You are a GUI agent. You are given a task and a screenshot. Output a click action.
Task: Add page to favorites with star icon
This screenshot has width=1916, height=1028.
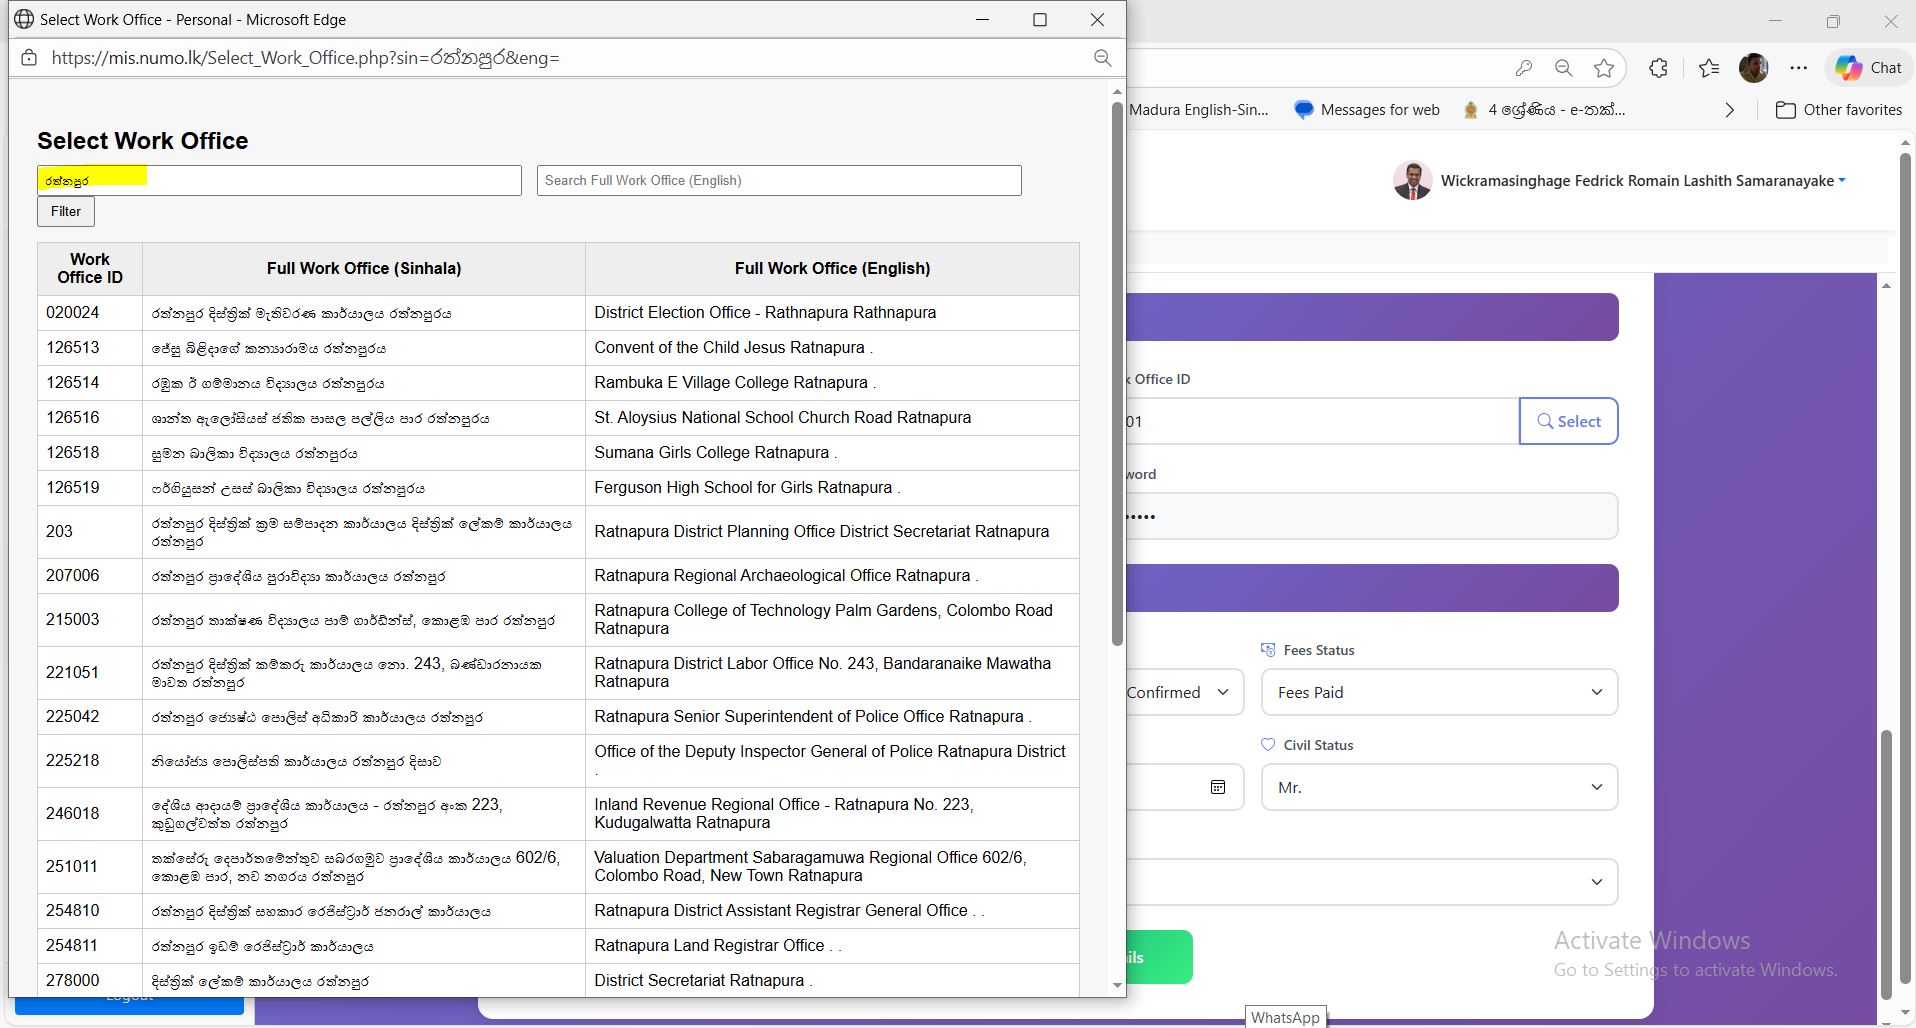[x=1604, y=68]
